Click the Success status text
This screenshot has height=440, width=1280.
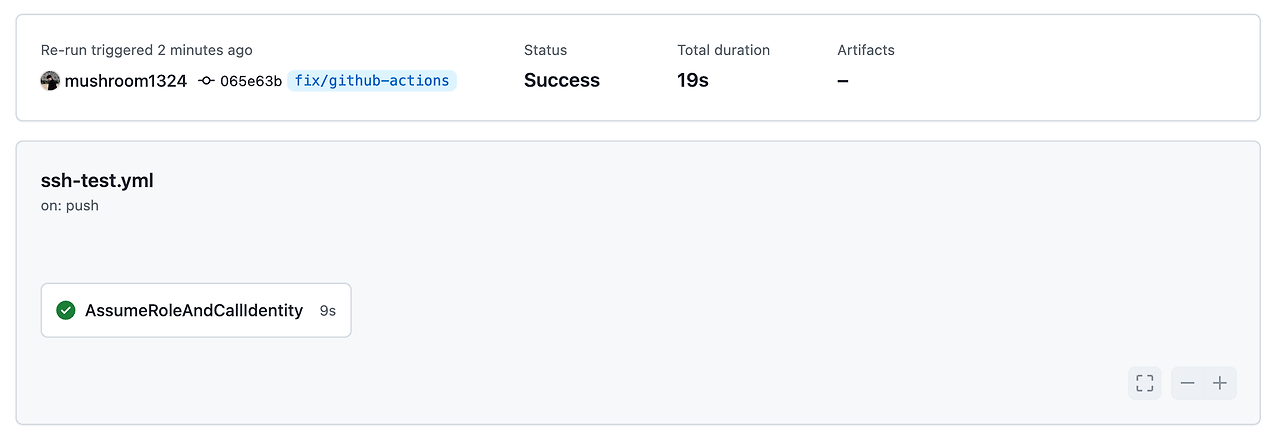click(562, 81)
